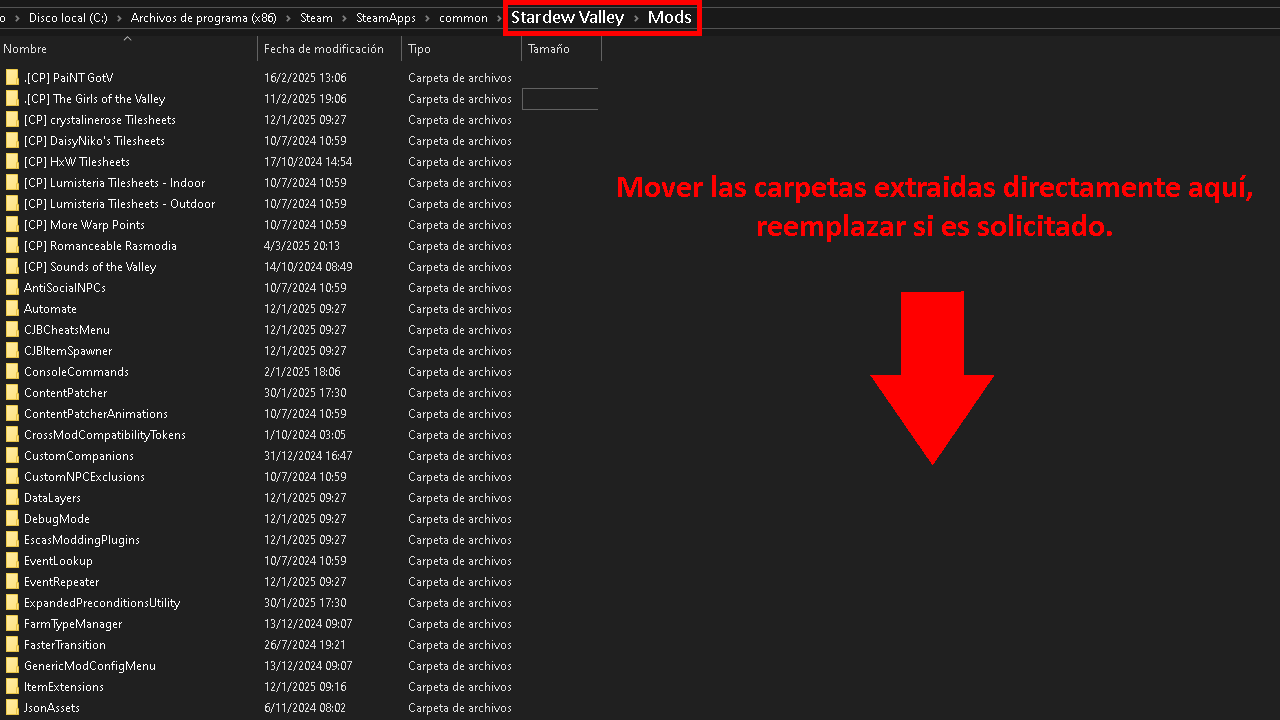Expand chevron after SteamApps in address bar
The image size is (1280, 720).
coord(428,18)
